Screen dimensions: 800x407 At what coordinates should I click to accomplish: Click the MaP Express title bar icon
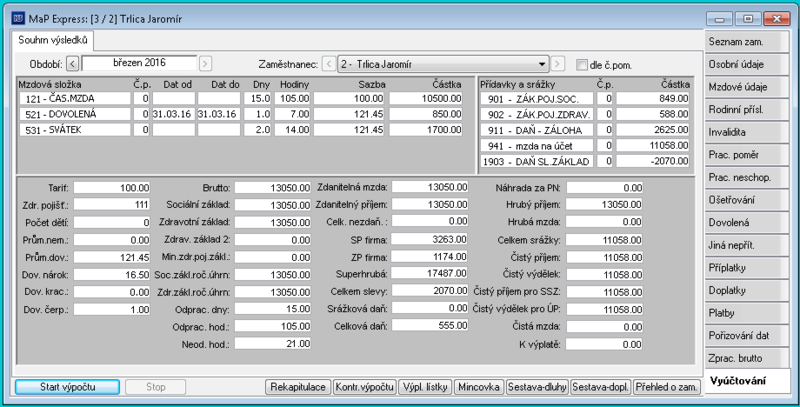pyautogui.click(x=18, y=19)
